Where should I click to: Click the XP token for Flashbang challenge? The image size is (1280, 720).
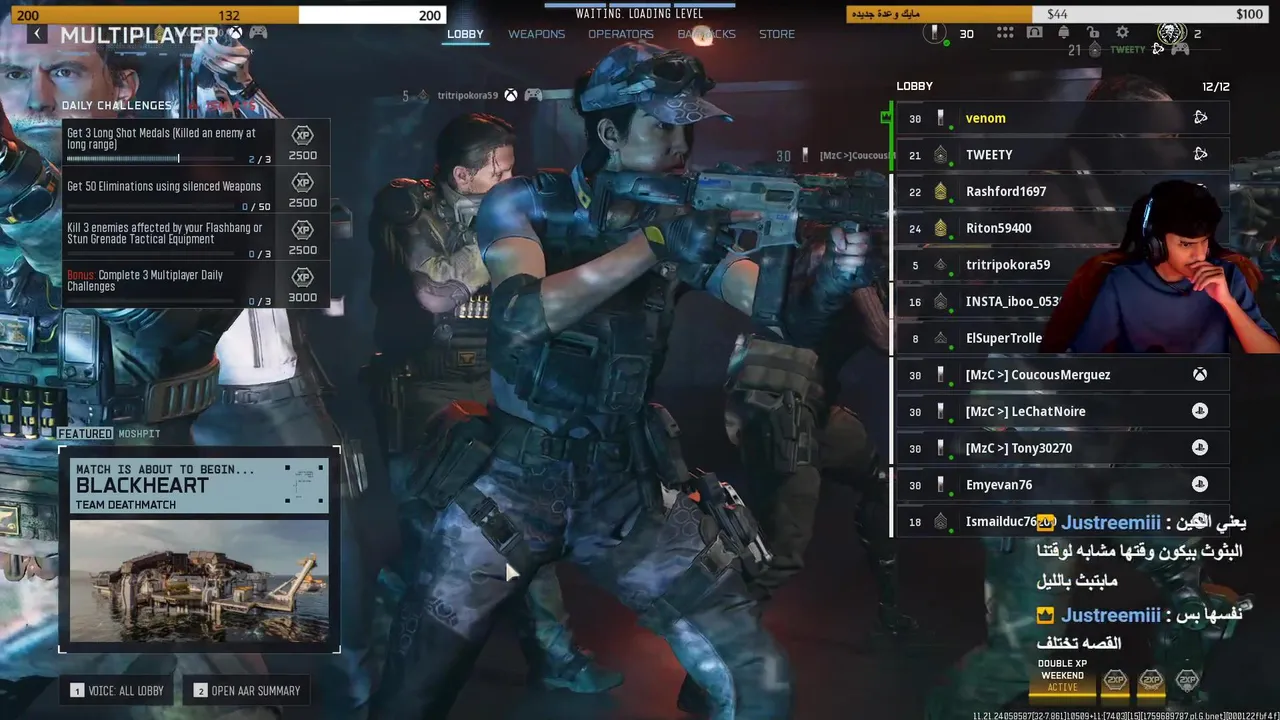point(302,230)
